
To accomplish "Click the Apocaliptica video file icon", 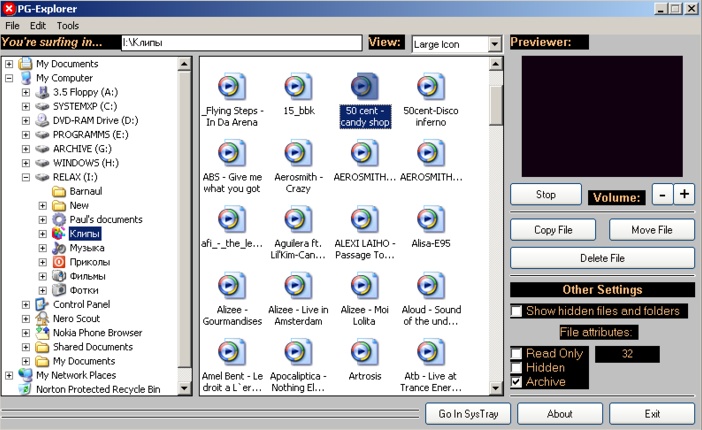I will [x=297, y=352].
